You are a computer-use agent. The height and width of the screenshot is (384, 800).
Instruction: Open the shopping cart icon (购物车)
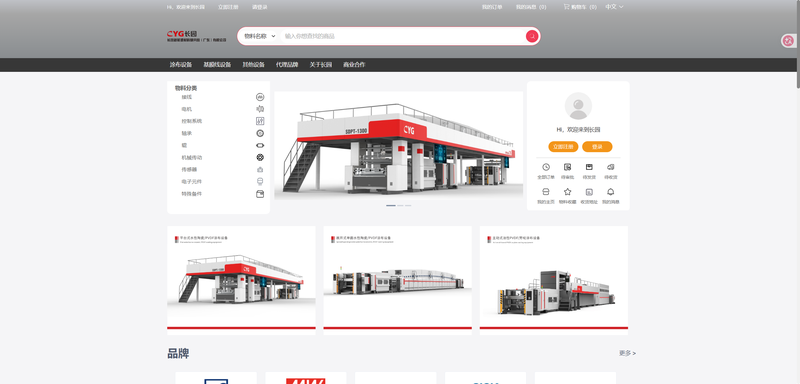pos(566,7)
